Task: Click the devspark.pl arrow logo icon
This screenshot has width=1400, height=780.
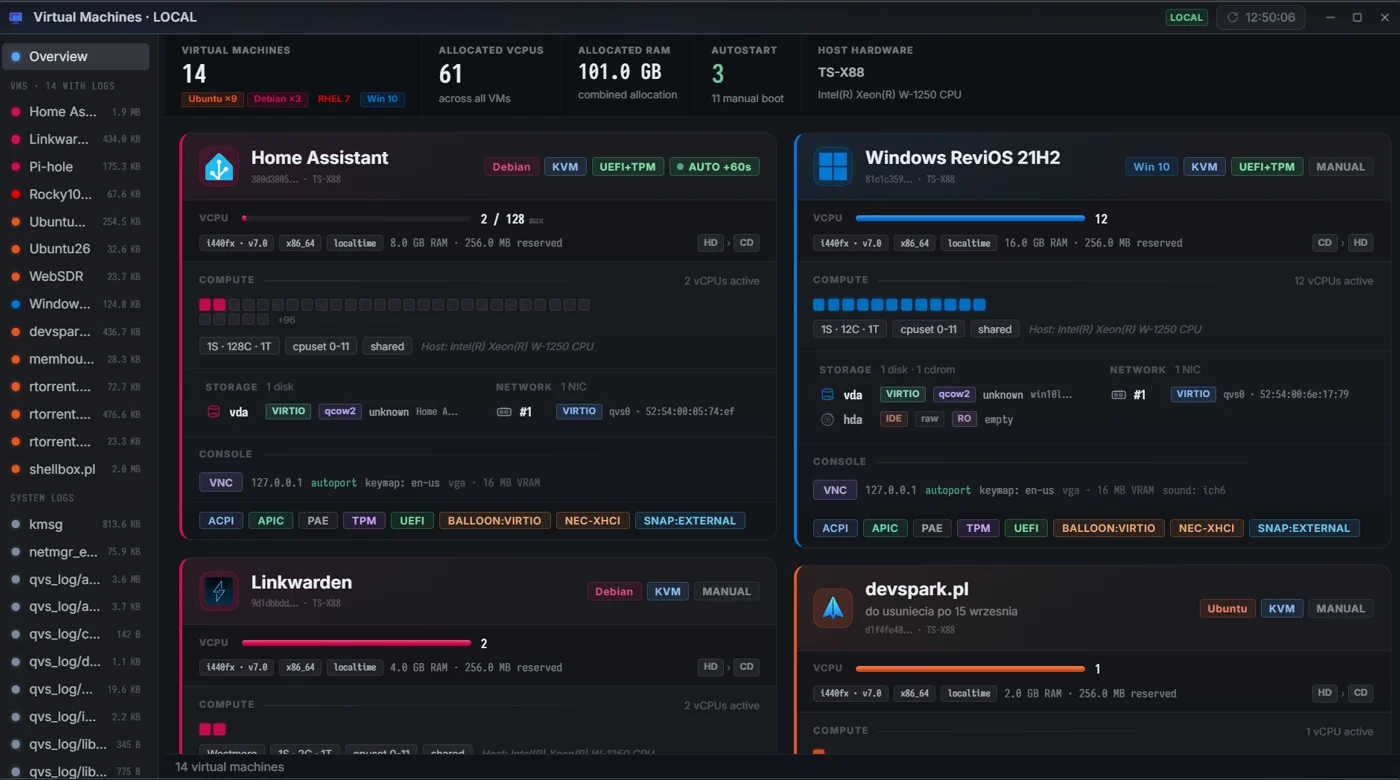Action: point(832,608)
